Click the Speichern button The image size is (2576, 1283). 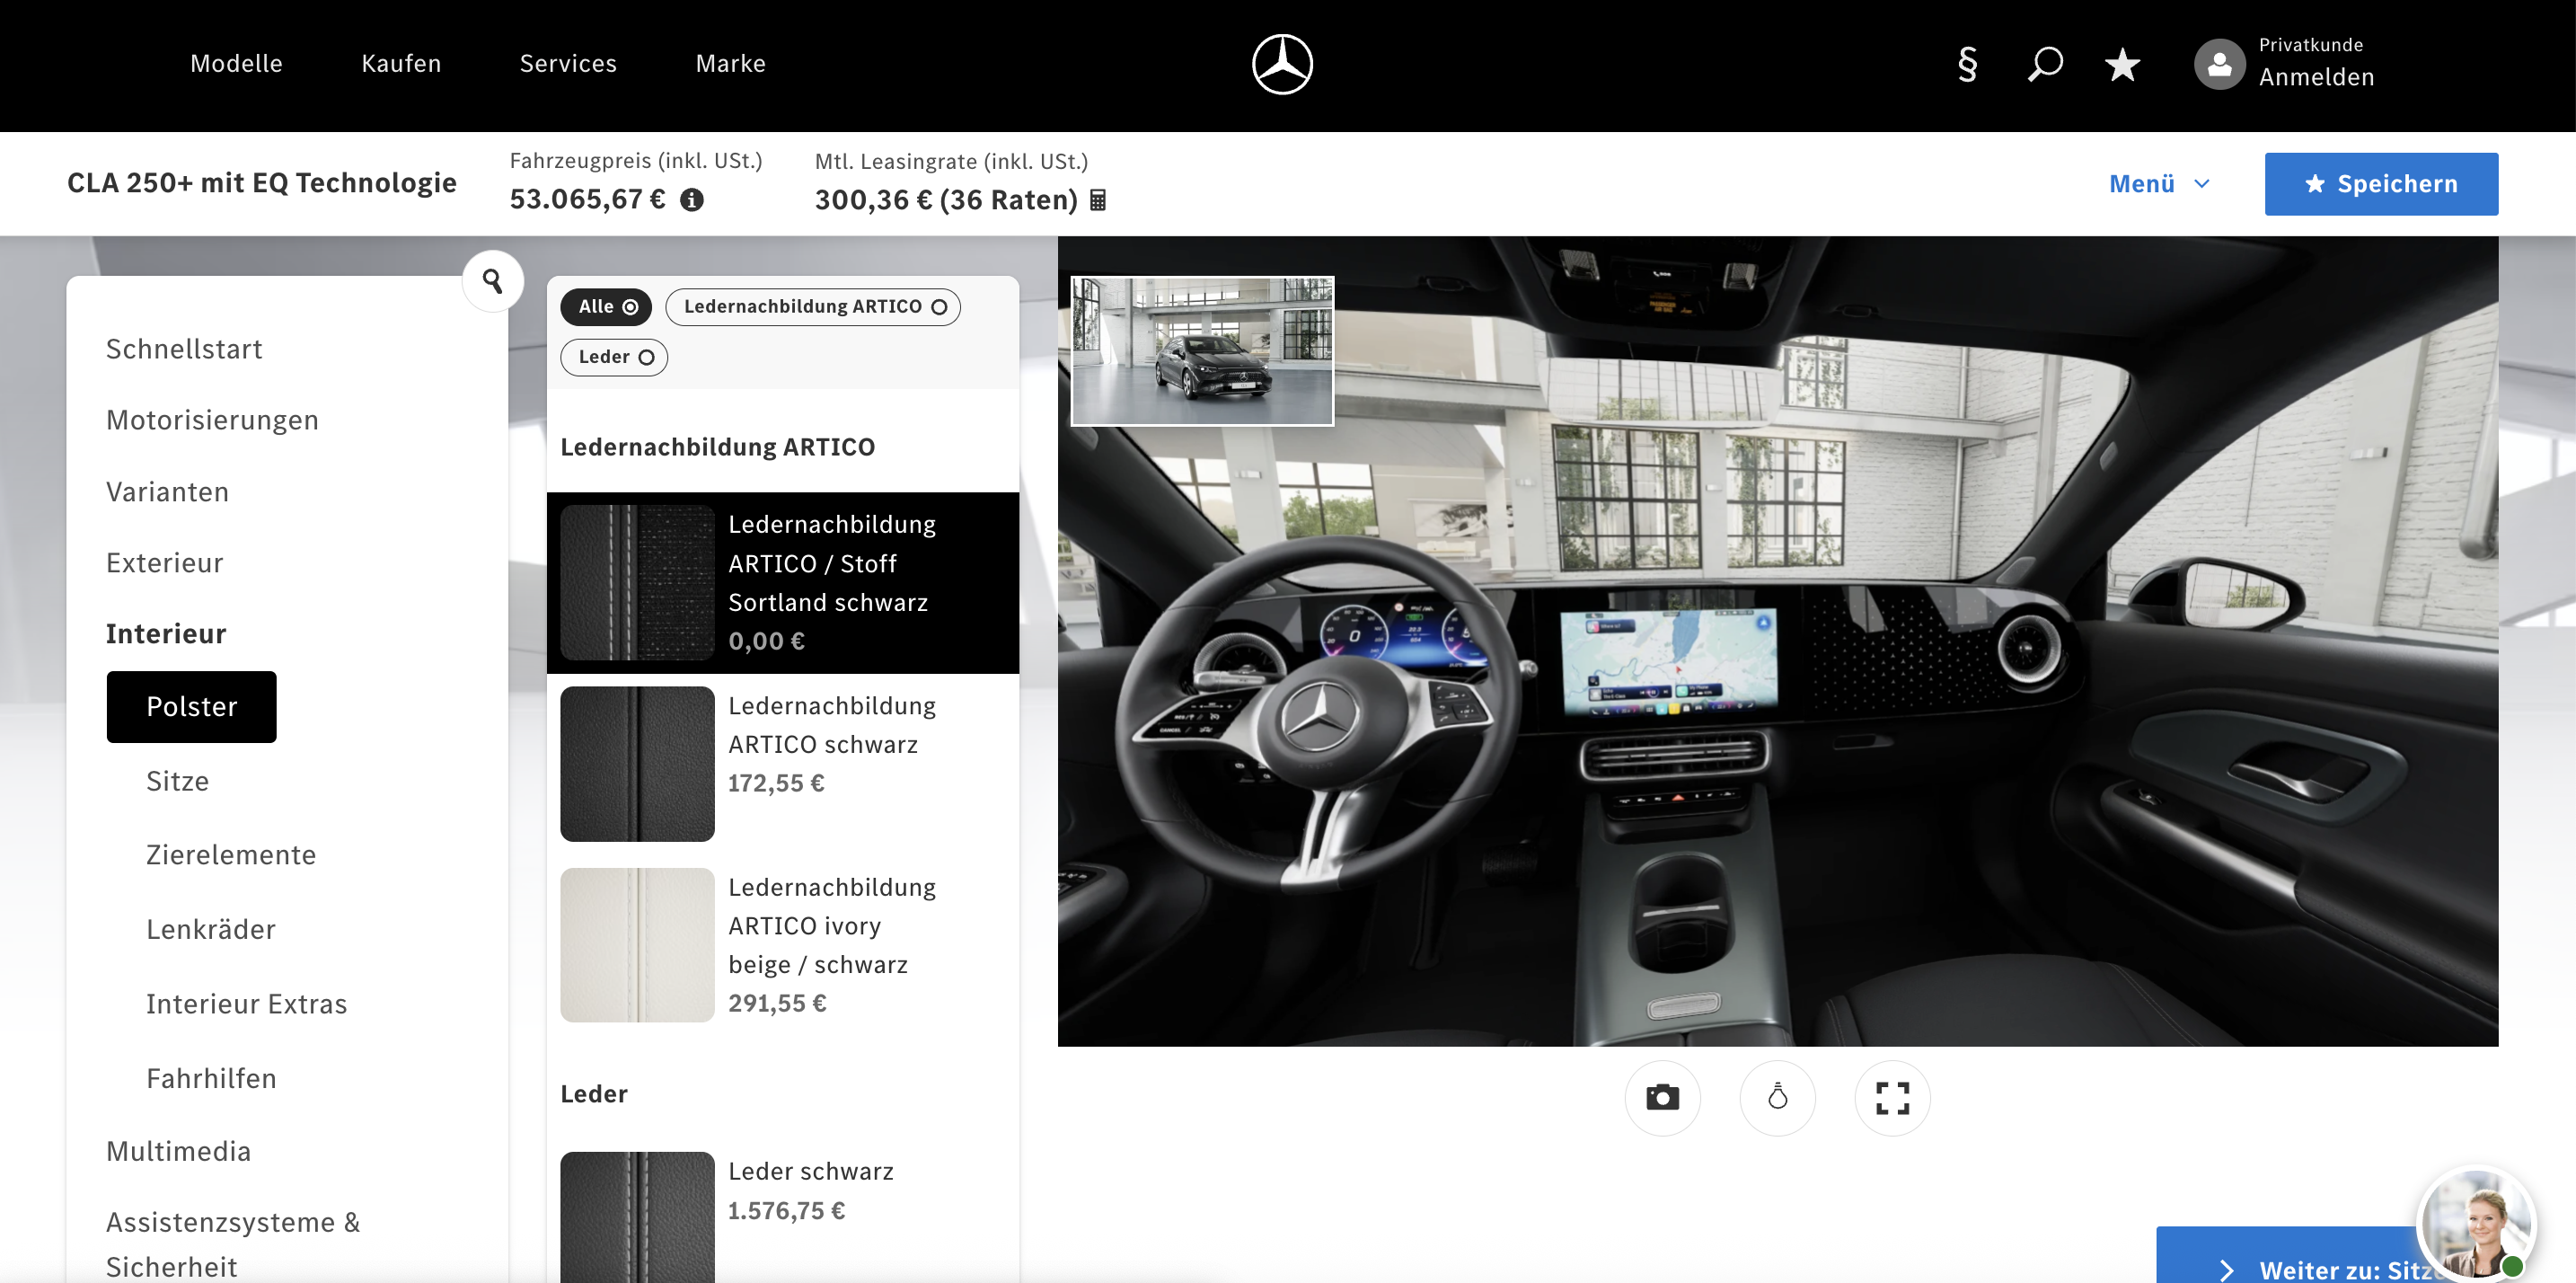[2380, 184]
